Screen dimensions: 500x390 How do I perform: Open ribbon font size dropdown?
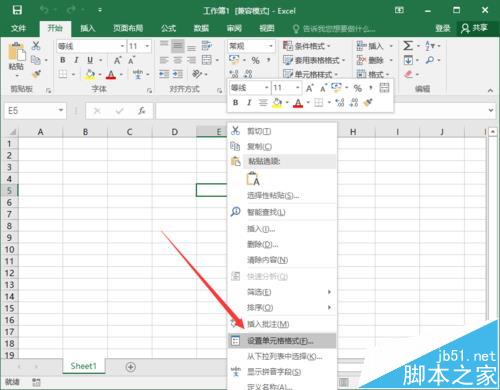tap(147, 46)
